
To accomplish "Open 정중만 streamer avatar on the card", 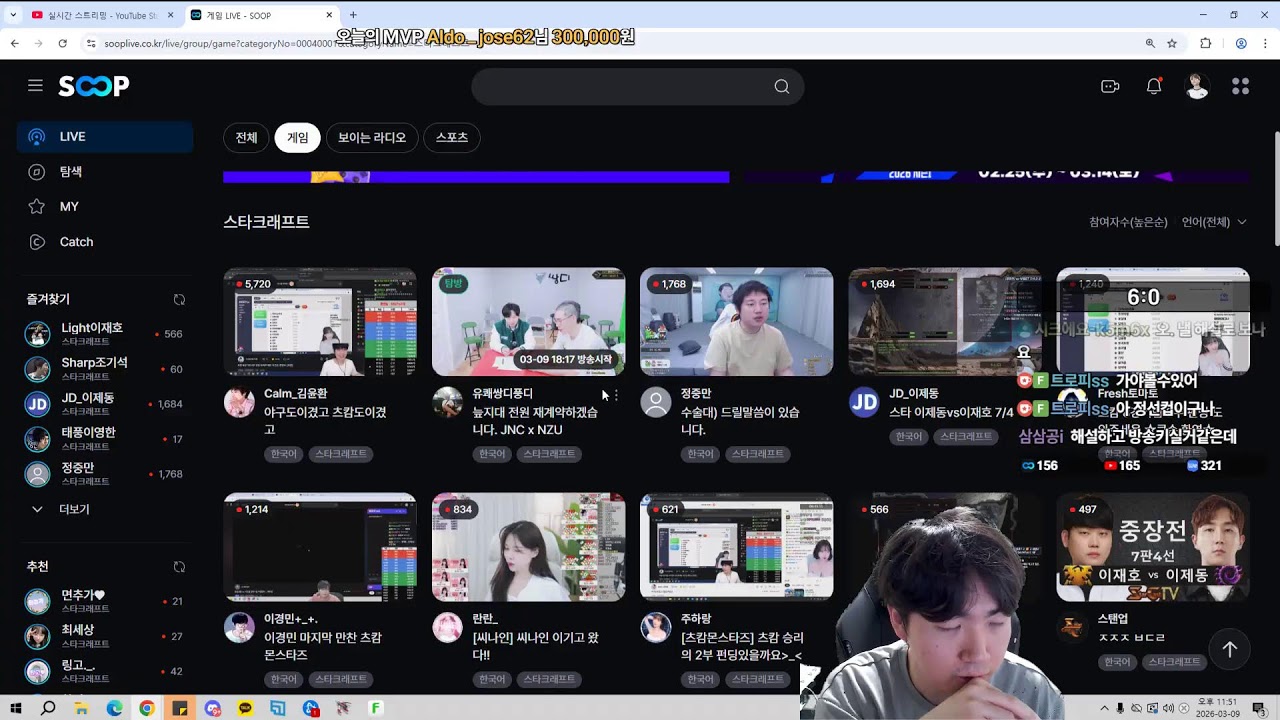I will (655, 402).
